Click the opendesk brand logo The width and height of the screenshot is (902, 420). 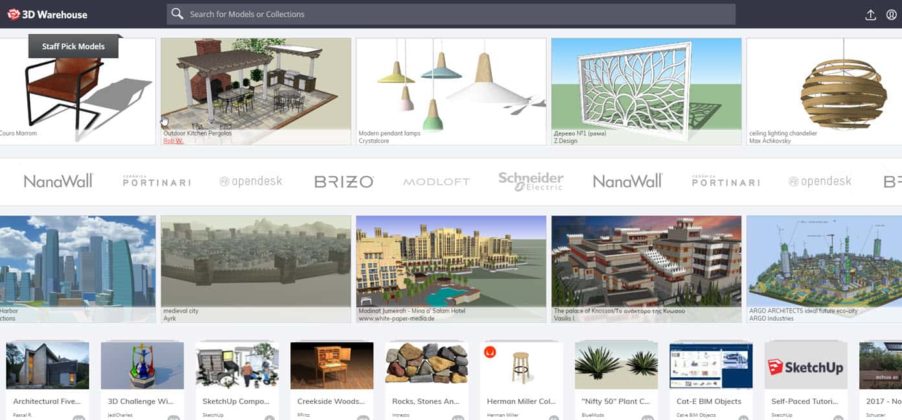[253, 181]
